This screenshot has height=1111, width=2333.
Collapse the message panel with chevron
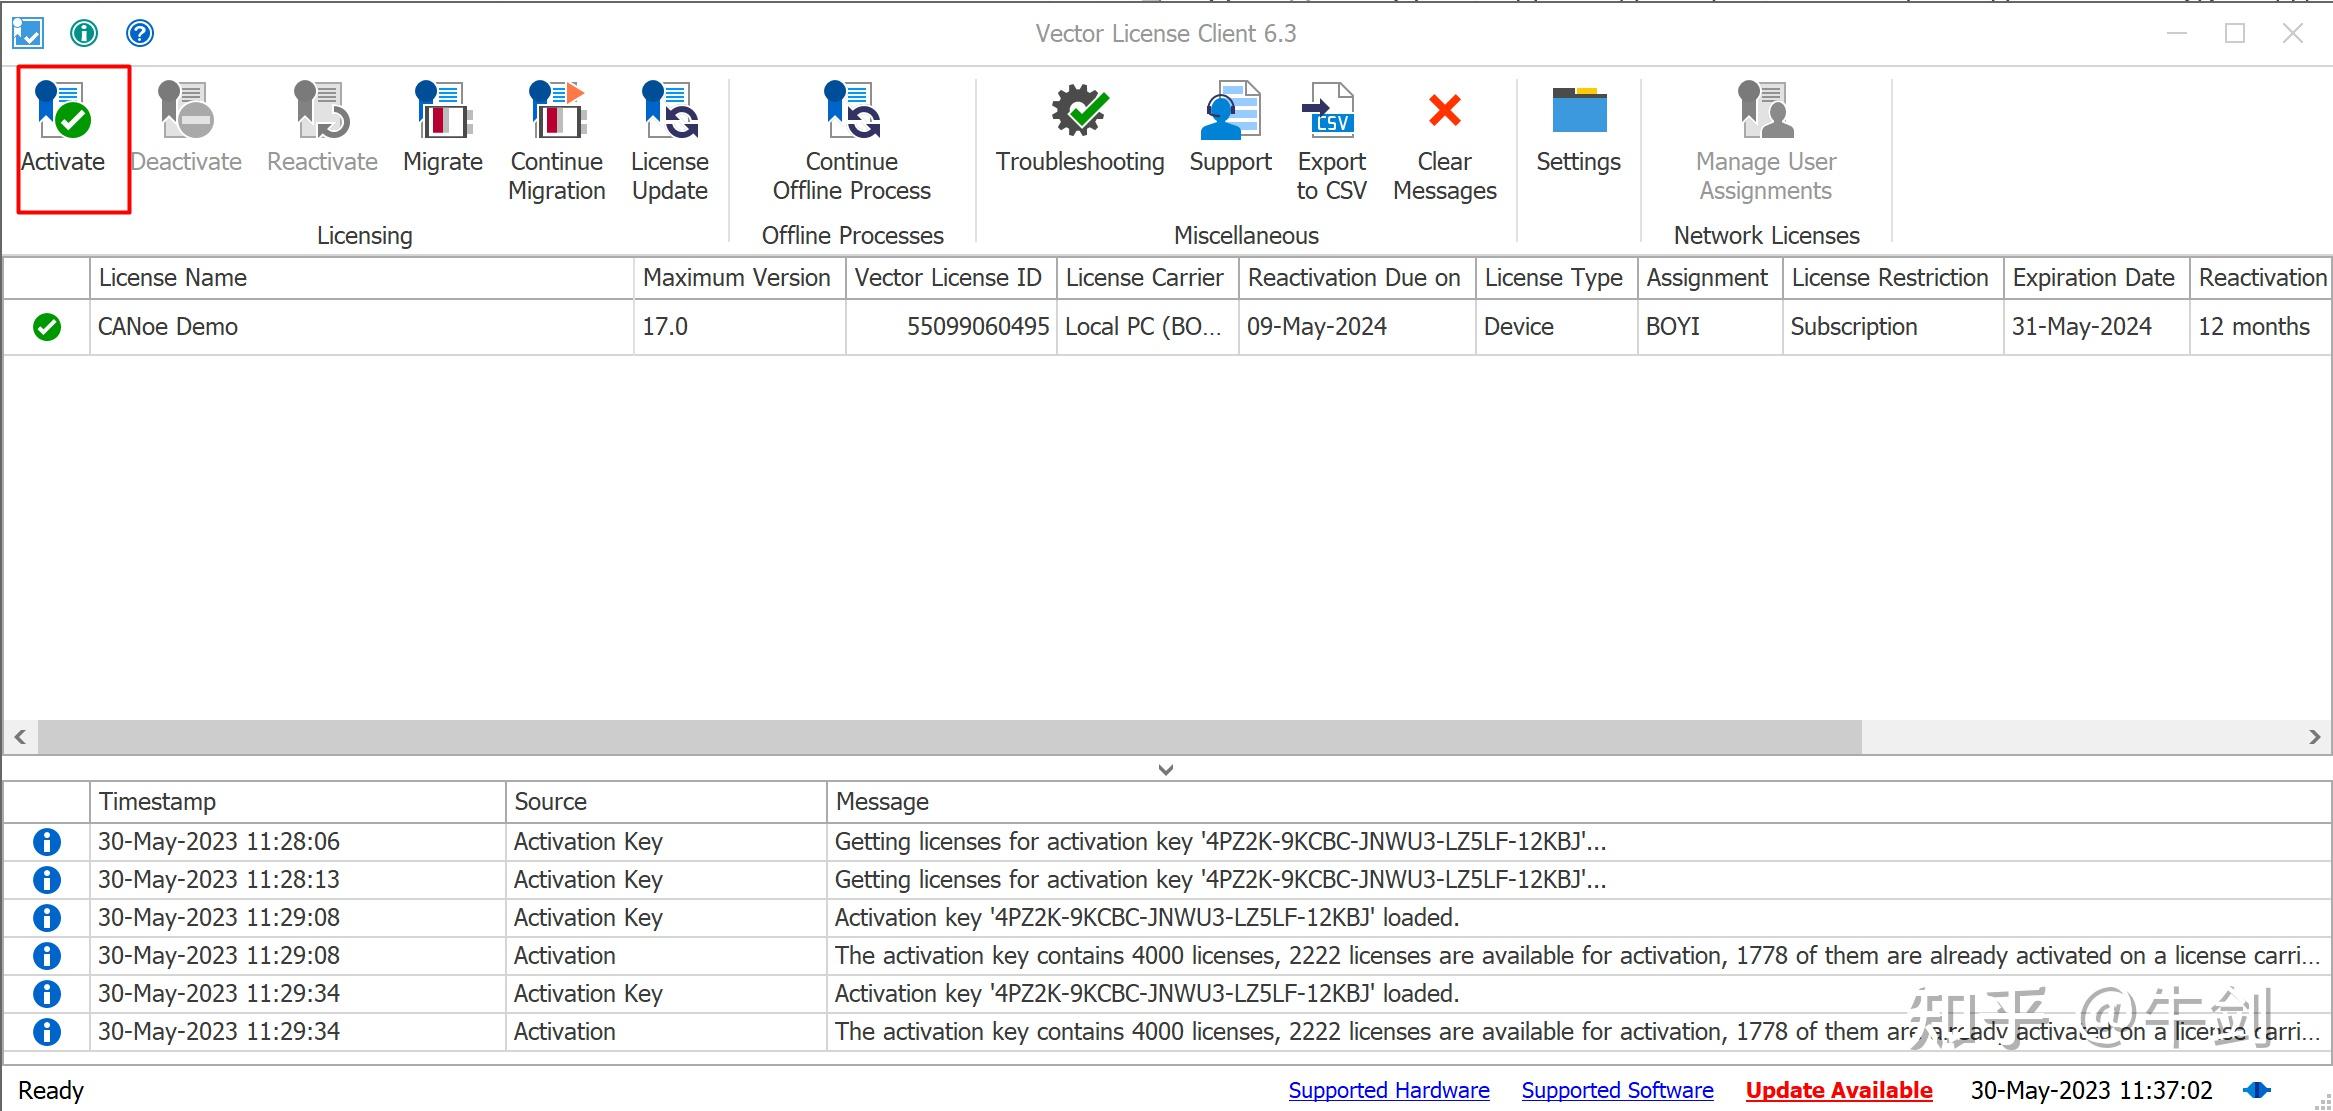tap(1165, 769)
